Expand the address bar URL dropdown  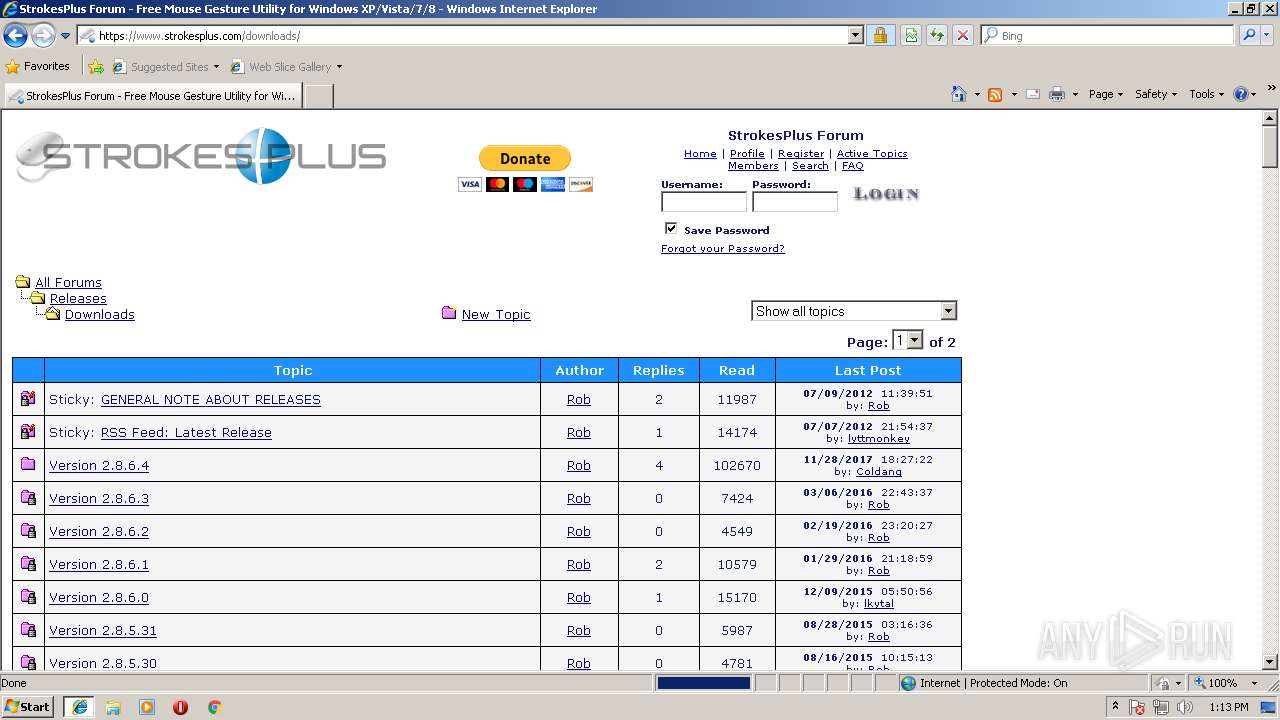click(x=855, y=35)
